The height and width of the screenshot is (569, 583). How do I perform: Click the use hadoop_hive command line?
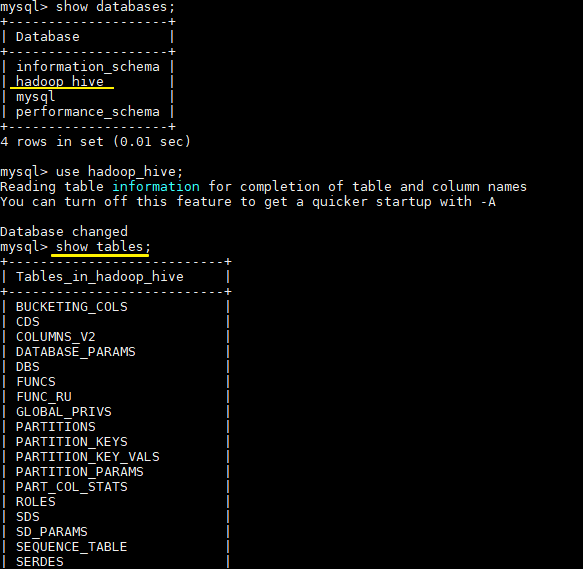pos(92,171)
